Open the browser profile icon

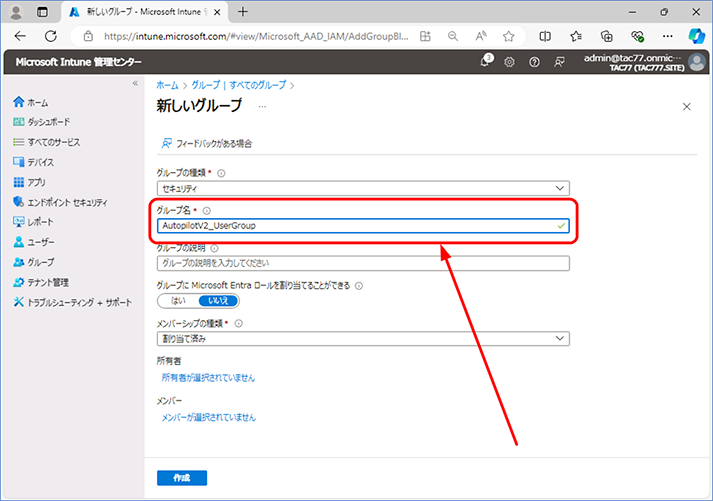pyautogui.click(x=16, y=12)
